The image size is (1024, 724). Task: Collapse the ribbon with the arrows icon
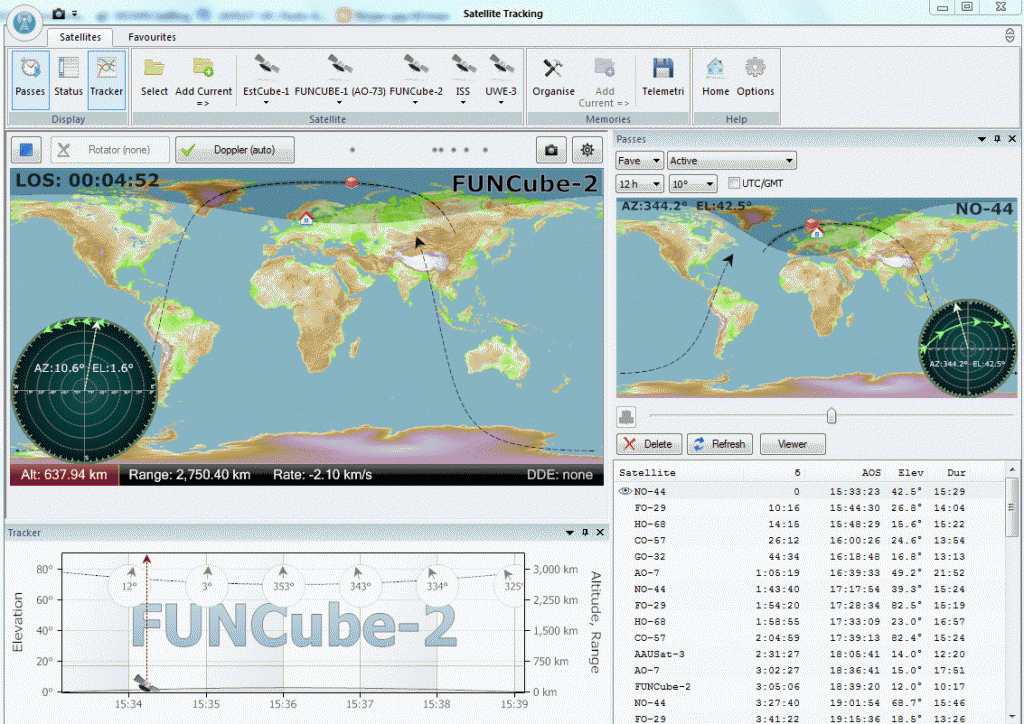pos(1010,35)
